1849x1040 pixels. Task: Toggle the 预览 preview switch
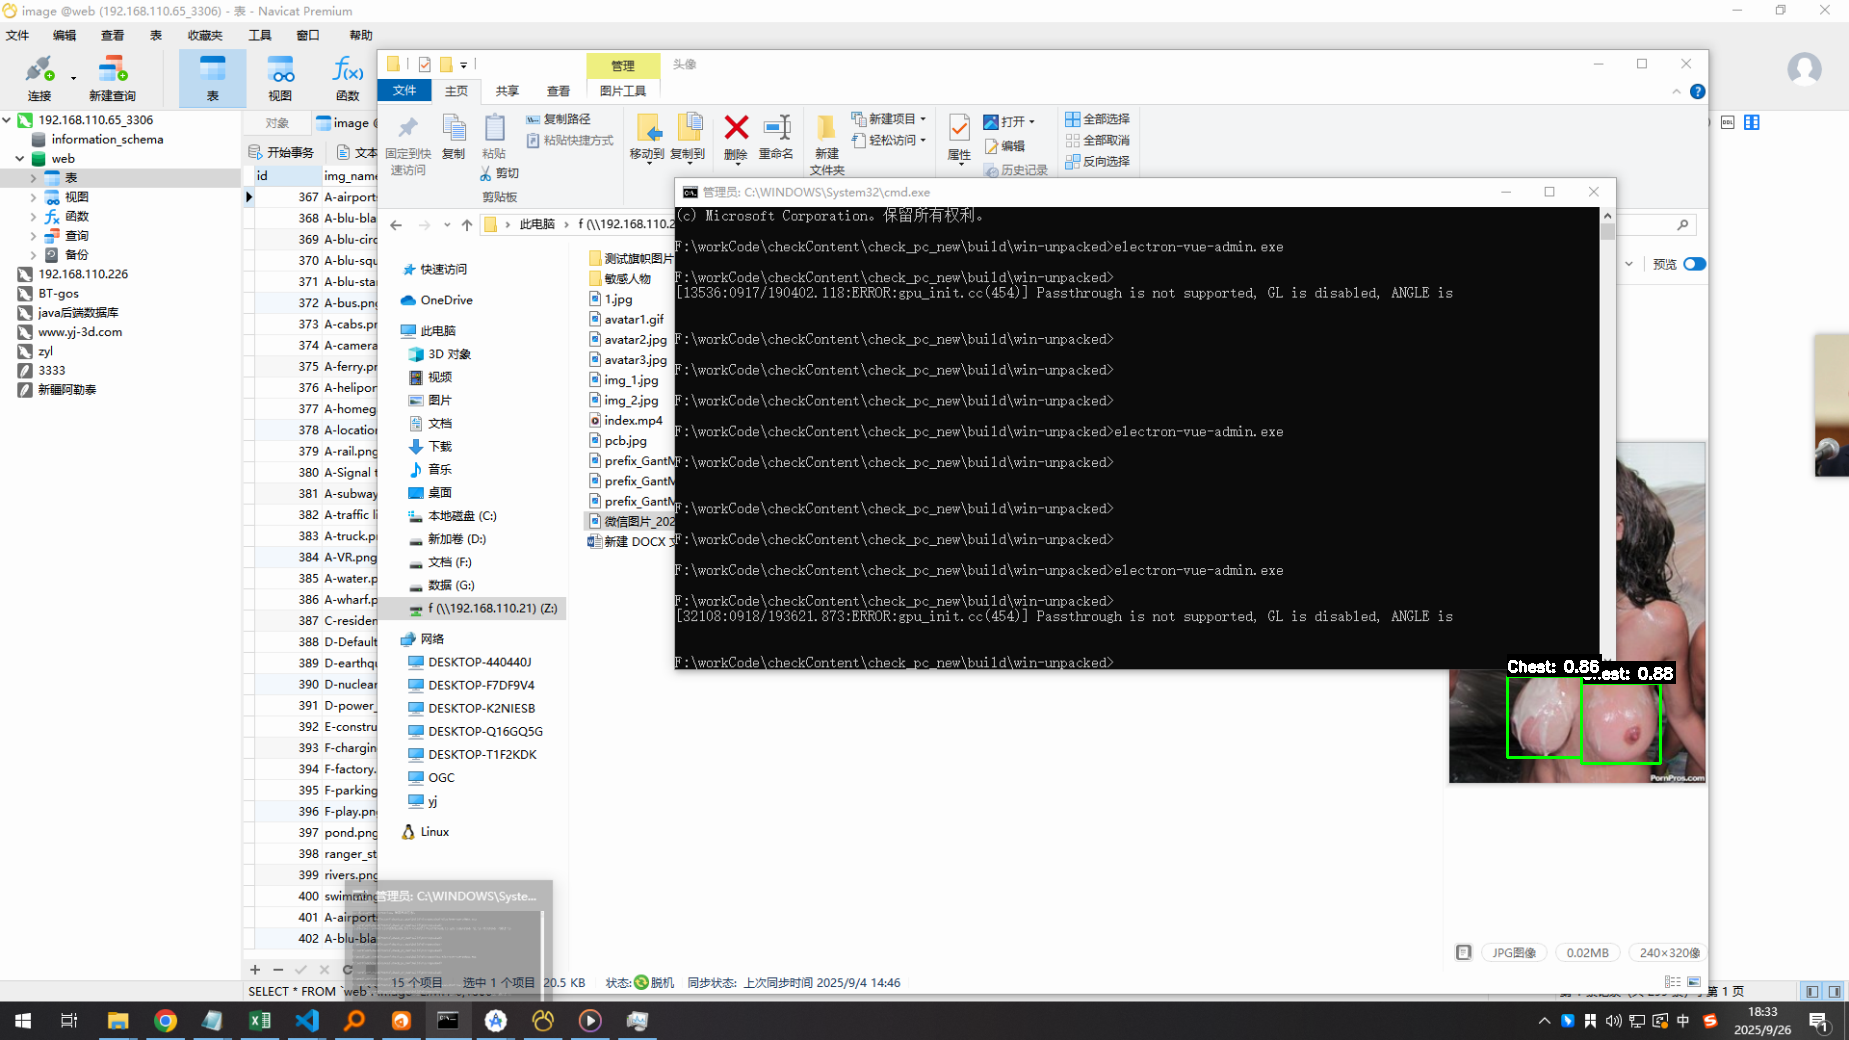click(1694, 264)
